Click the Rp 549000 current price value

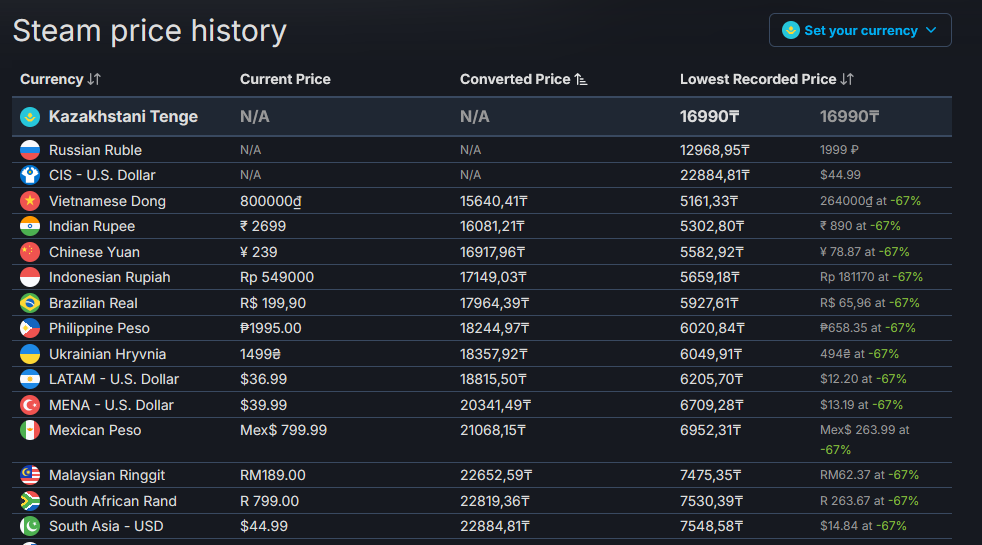click(277, 277)
